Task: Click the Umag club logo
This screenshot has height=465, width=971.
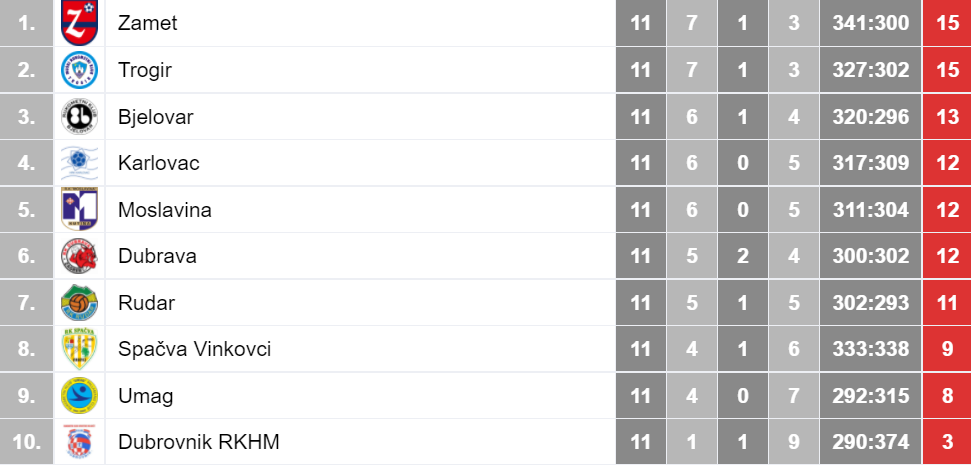Action: (x=79, y=396)
